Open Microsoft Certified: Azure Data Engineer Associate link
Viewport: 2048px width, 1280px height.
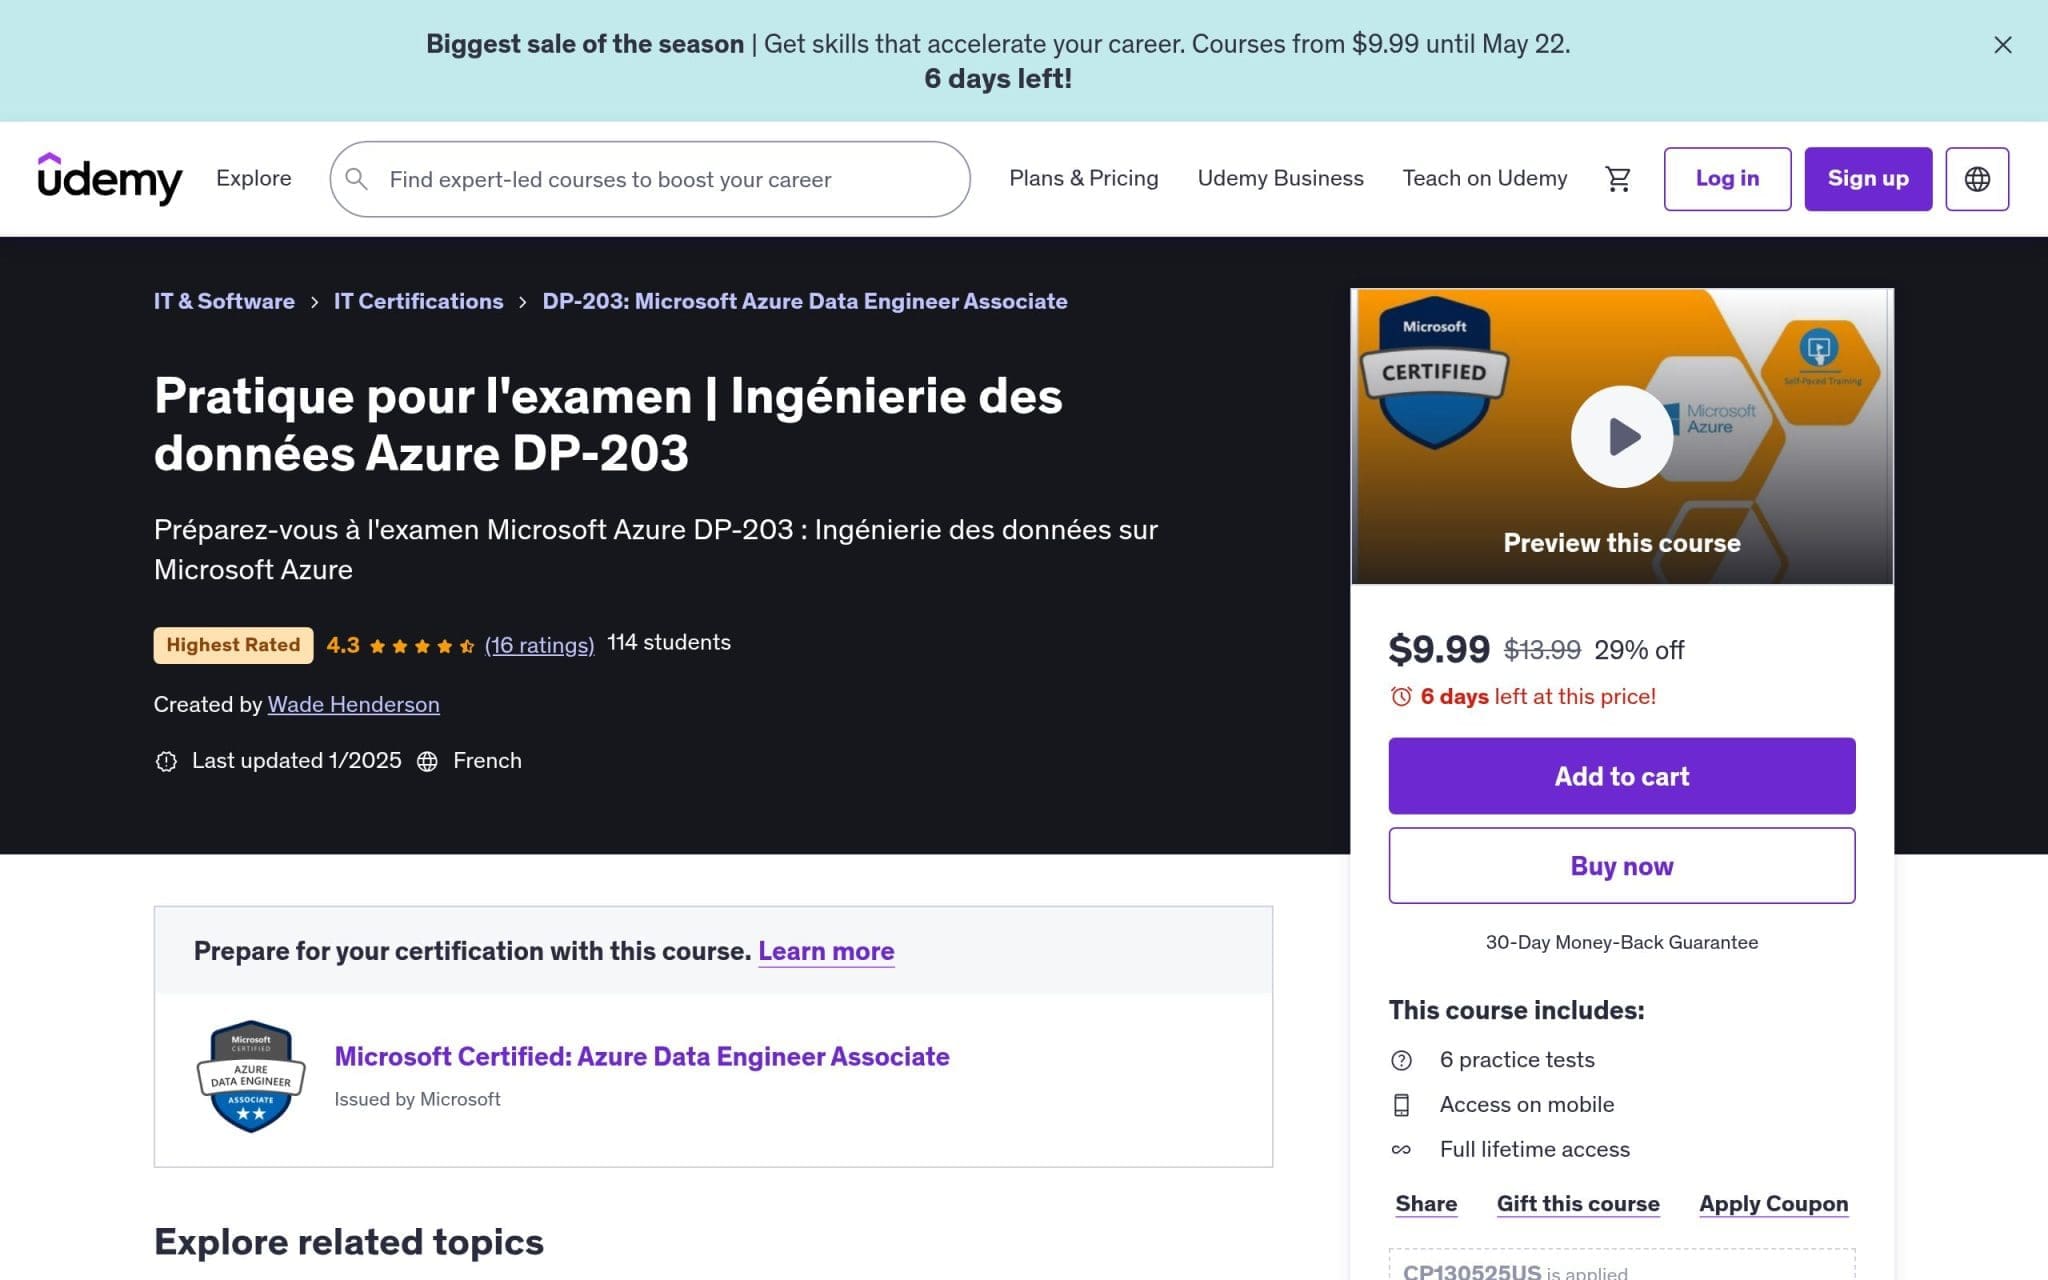[x=641, y=1057]
